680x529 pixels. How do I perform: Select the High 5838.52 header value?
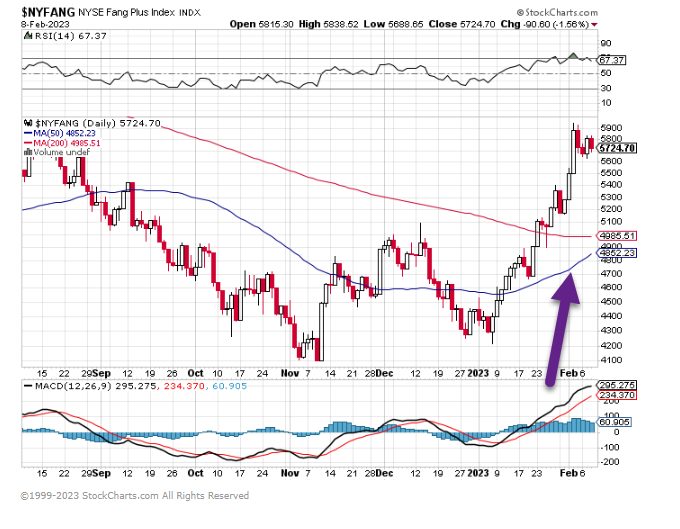point(329,24)
